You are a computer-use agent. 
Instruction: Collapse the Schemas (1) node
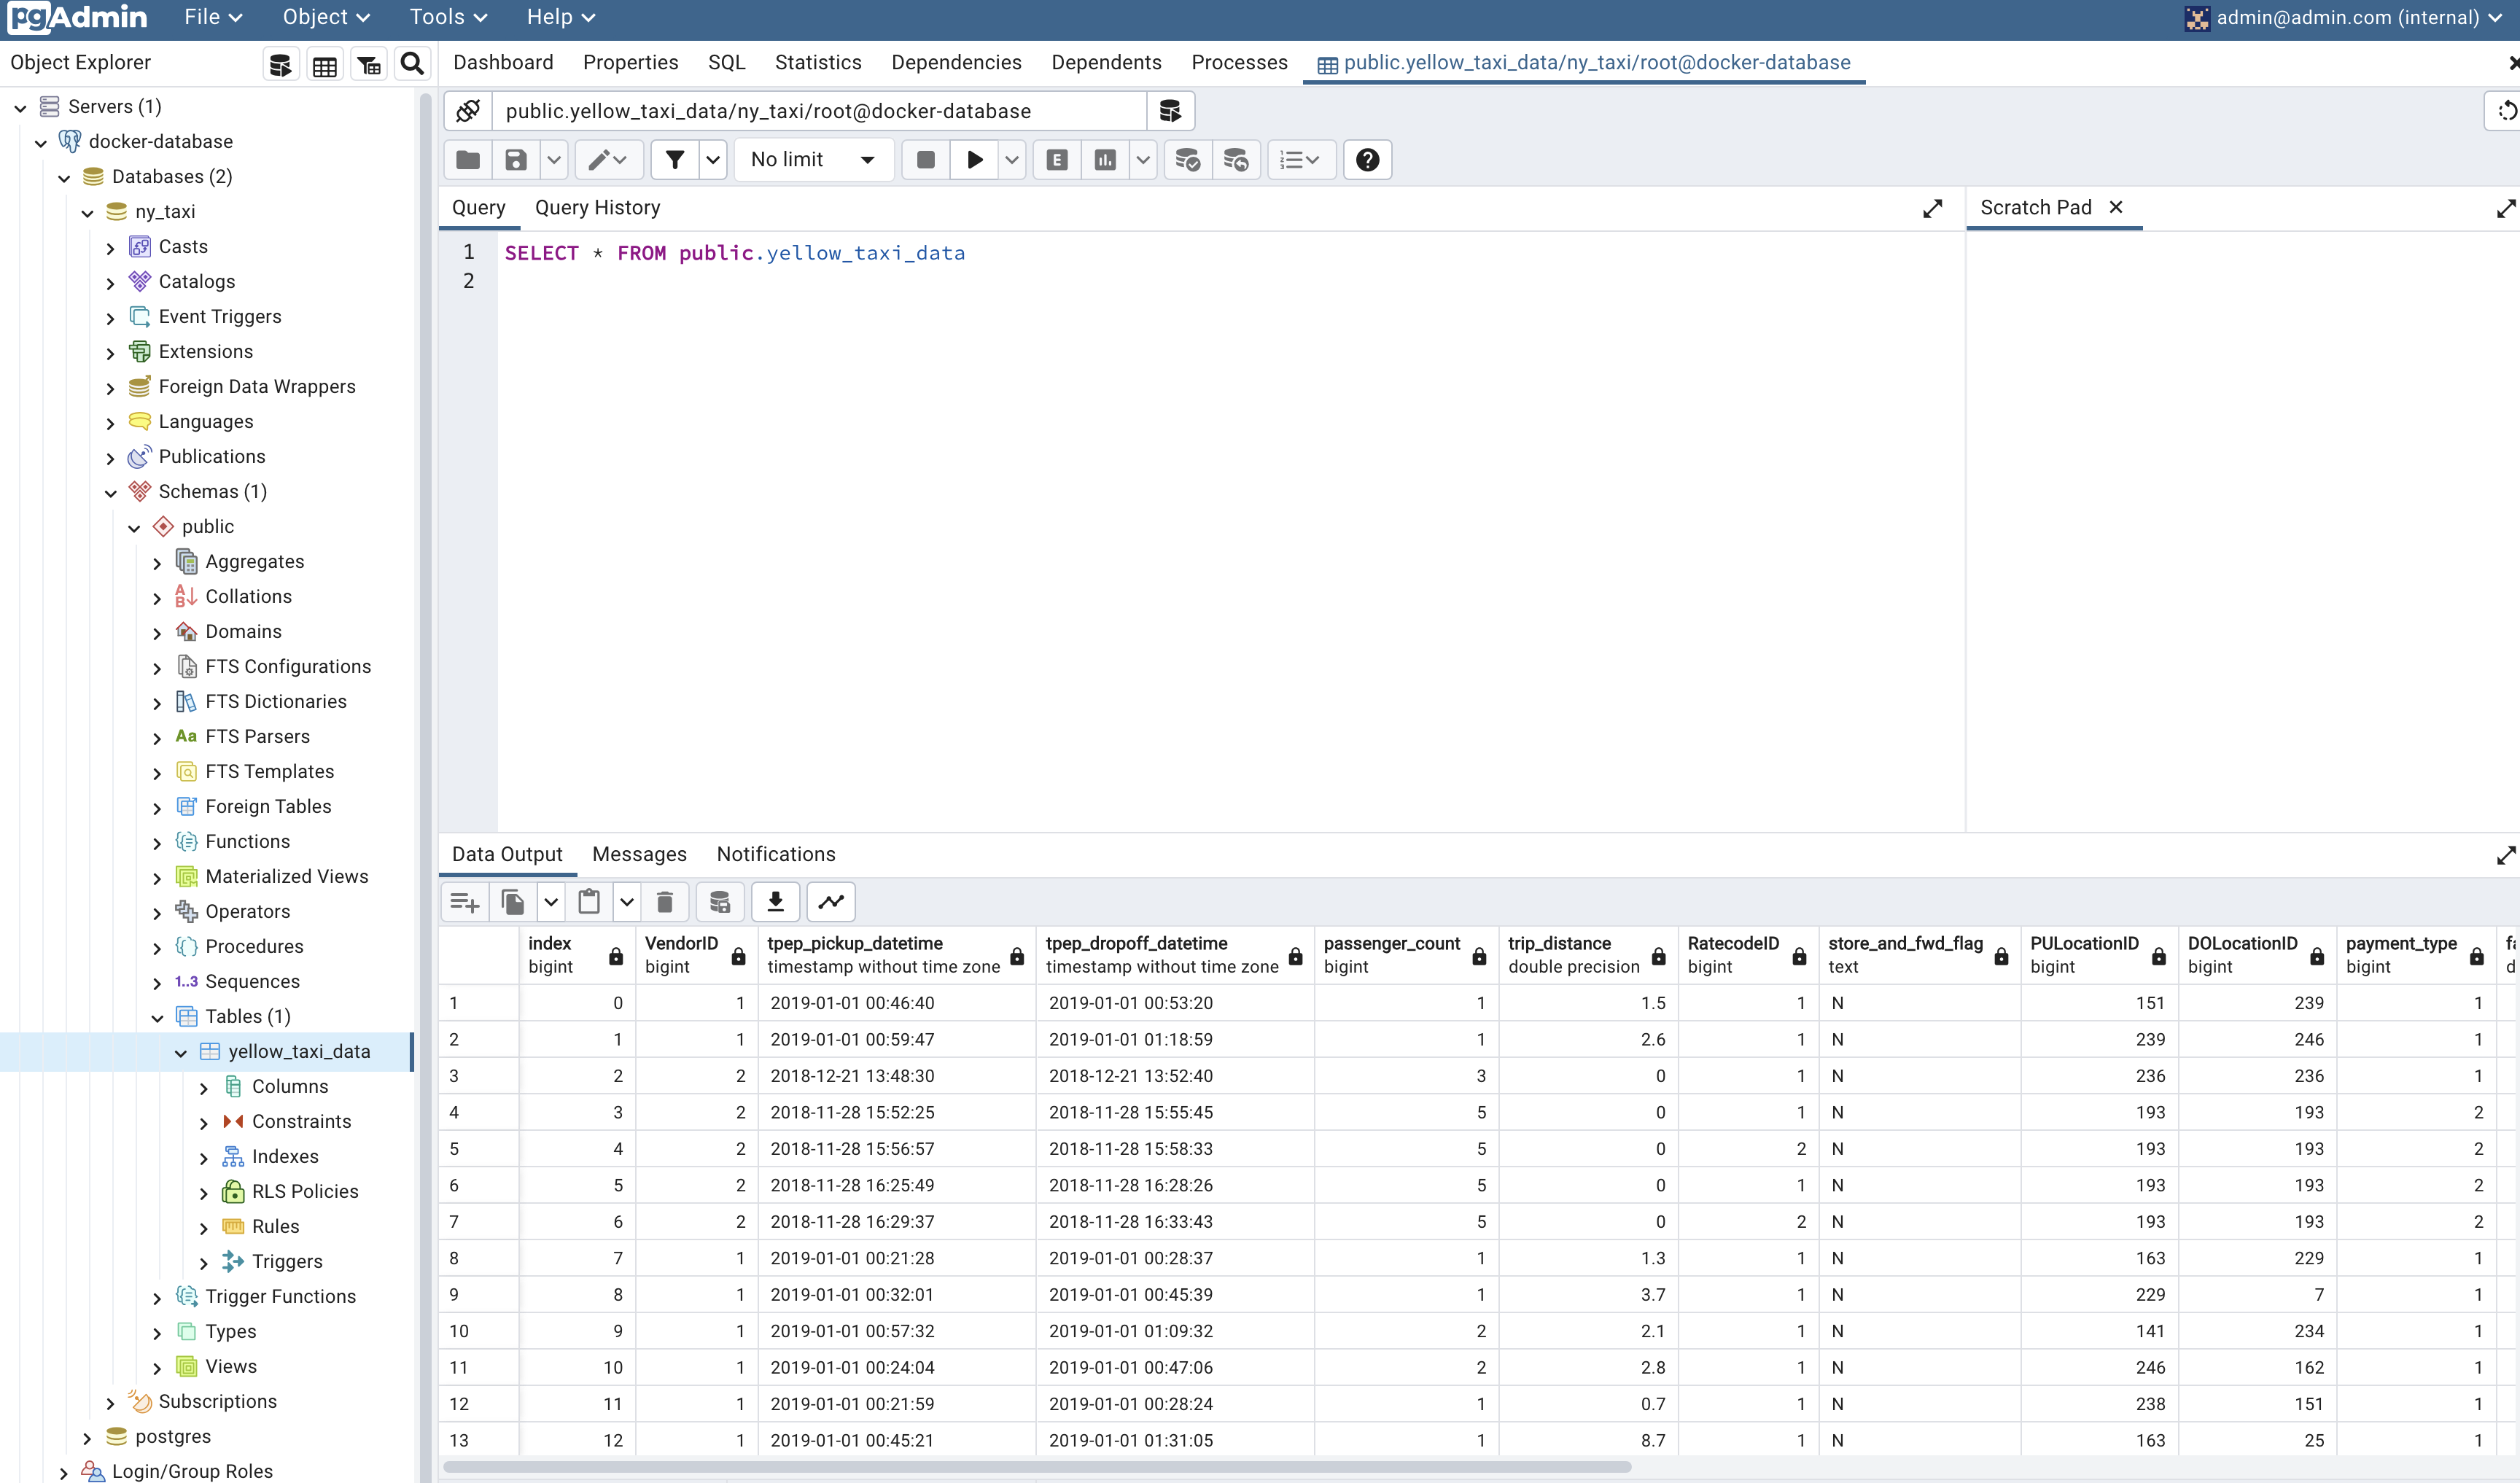tap(111, 493)
